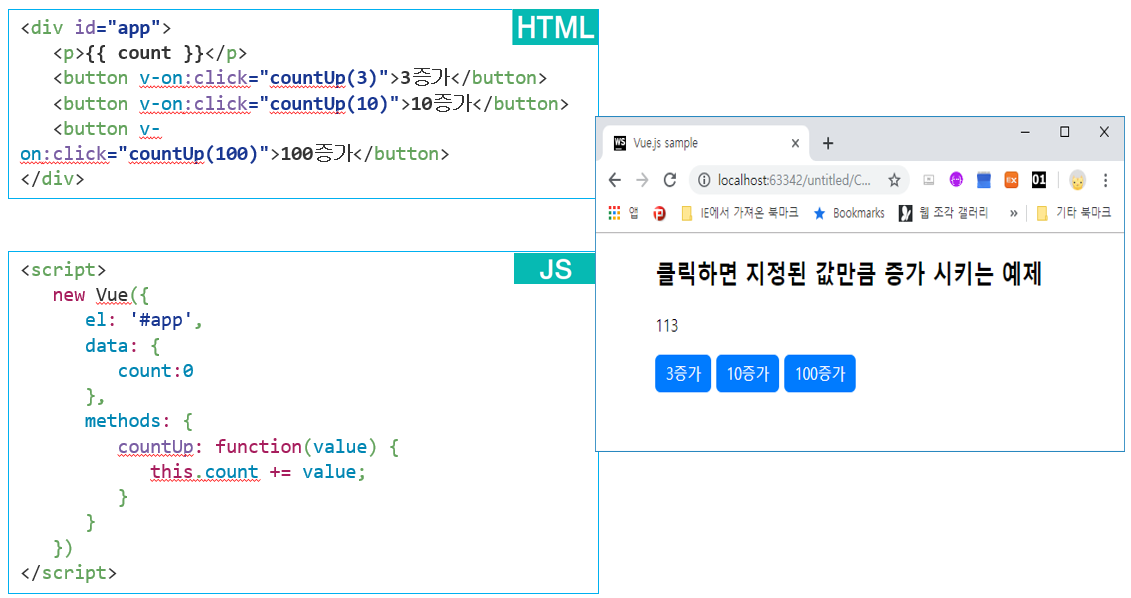Open a new tab with the plus button

pos(828,143)
